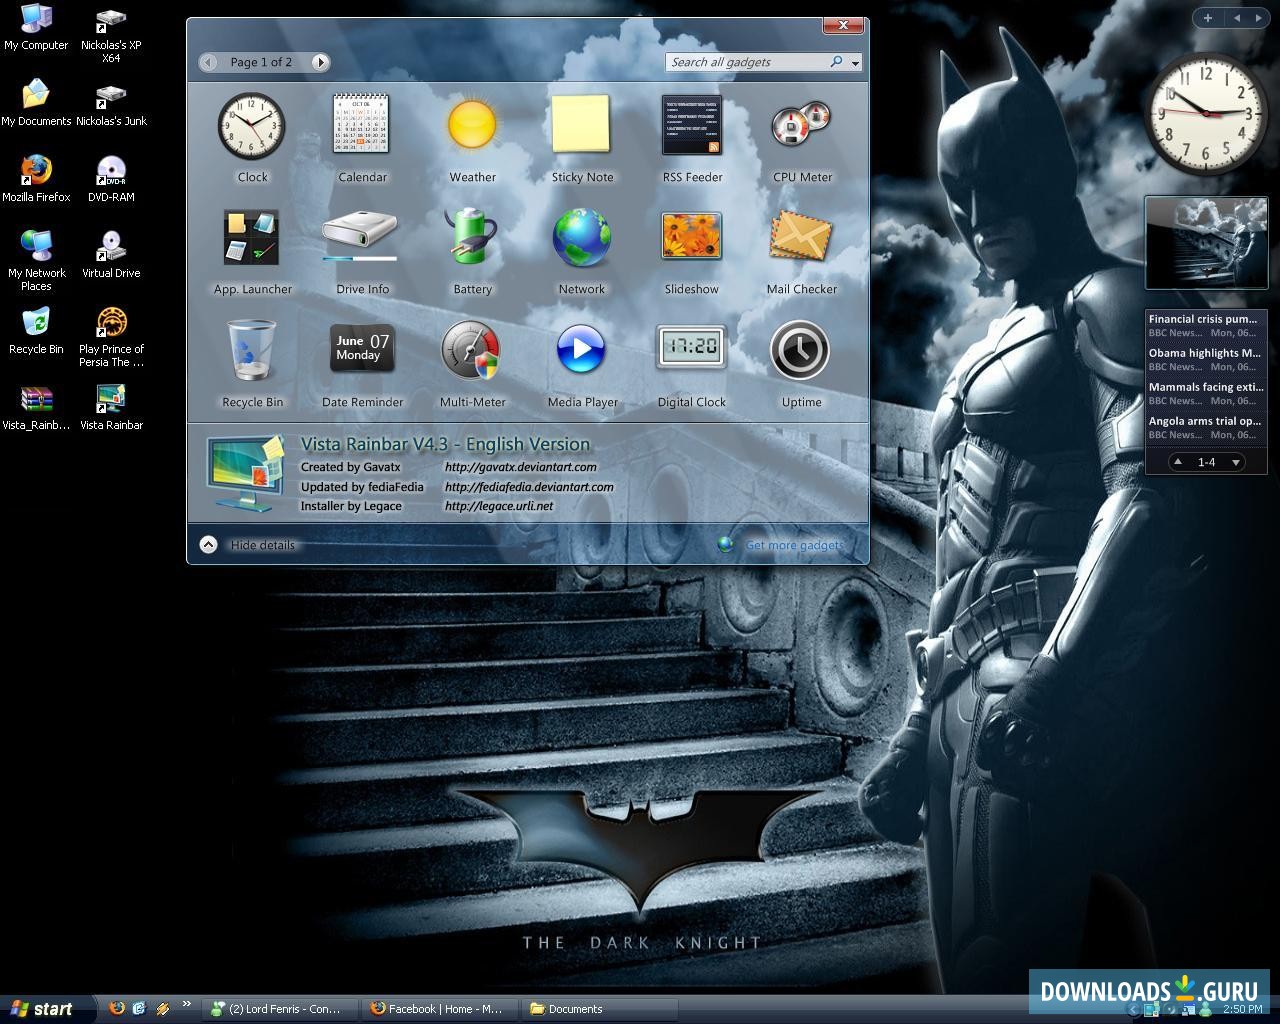The image size is (1280, 1024).
Task: Select Nickolas's Junk drive shortcut
Action: coord(111,104)
